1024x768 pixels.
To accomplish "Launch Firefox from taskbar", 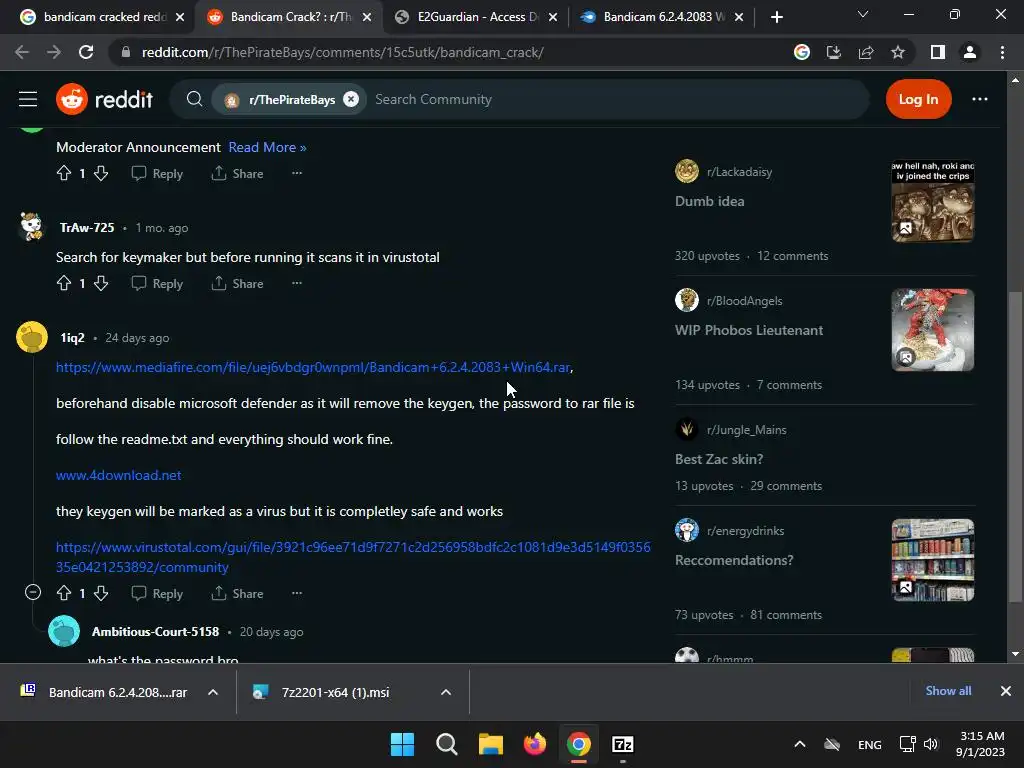I will 535,744.
